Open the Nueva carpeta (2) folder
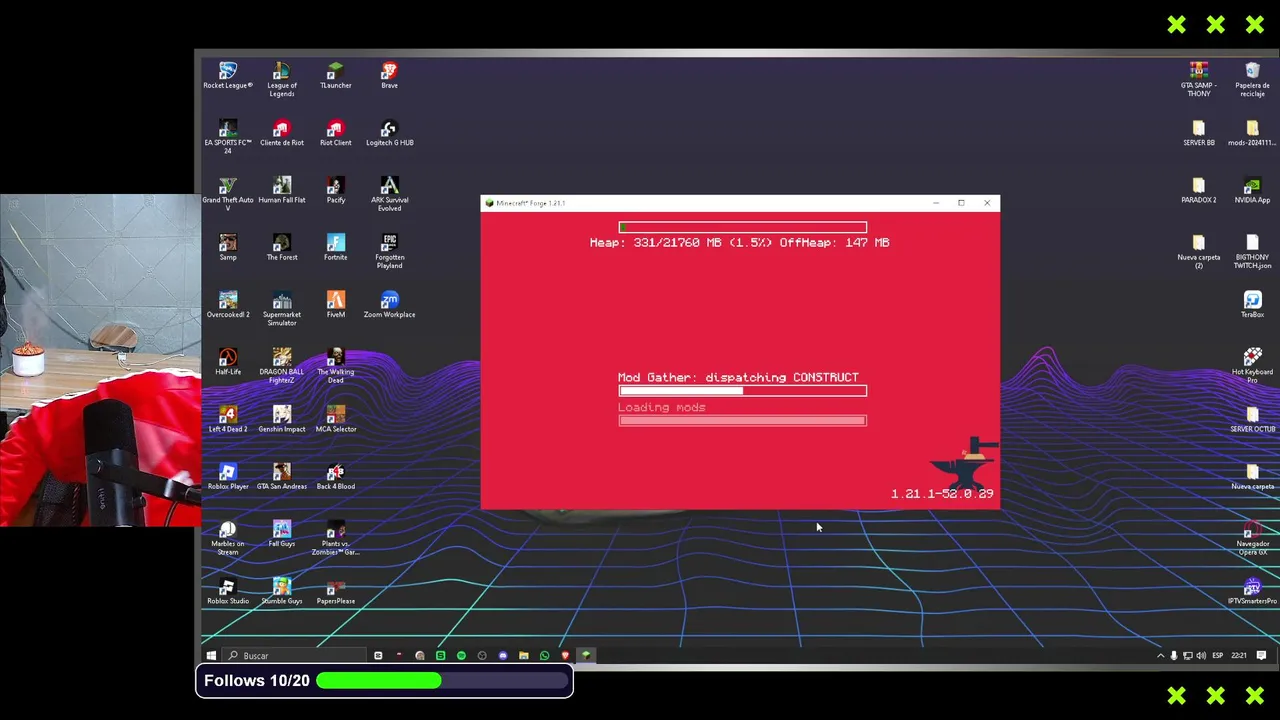1280x720 pixels. [x=1199, y=251]
